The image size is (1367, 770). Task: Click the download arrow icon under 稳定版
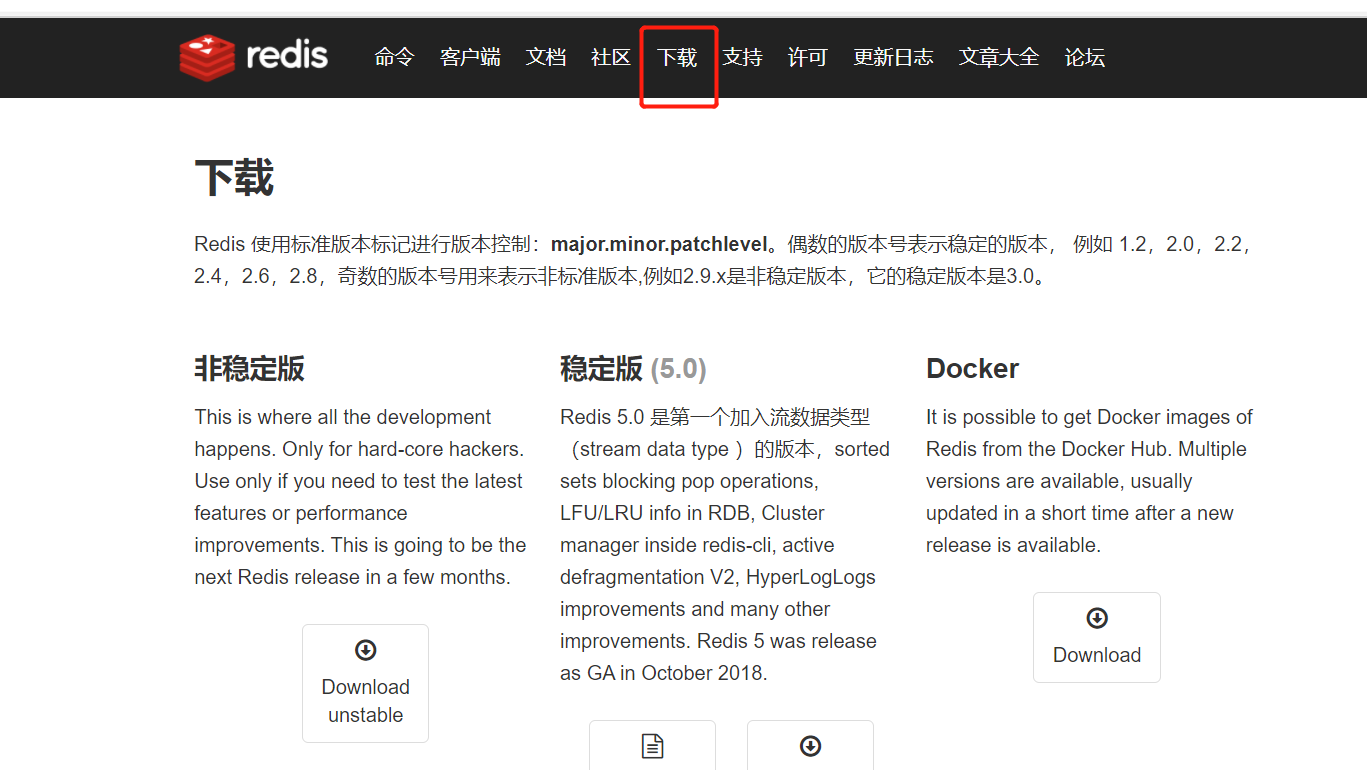(x=810, y=745)
